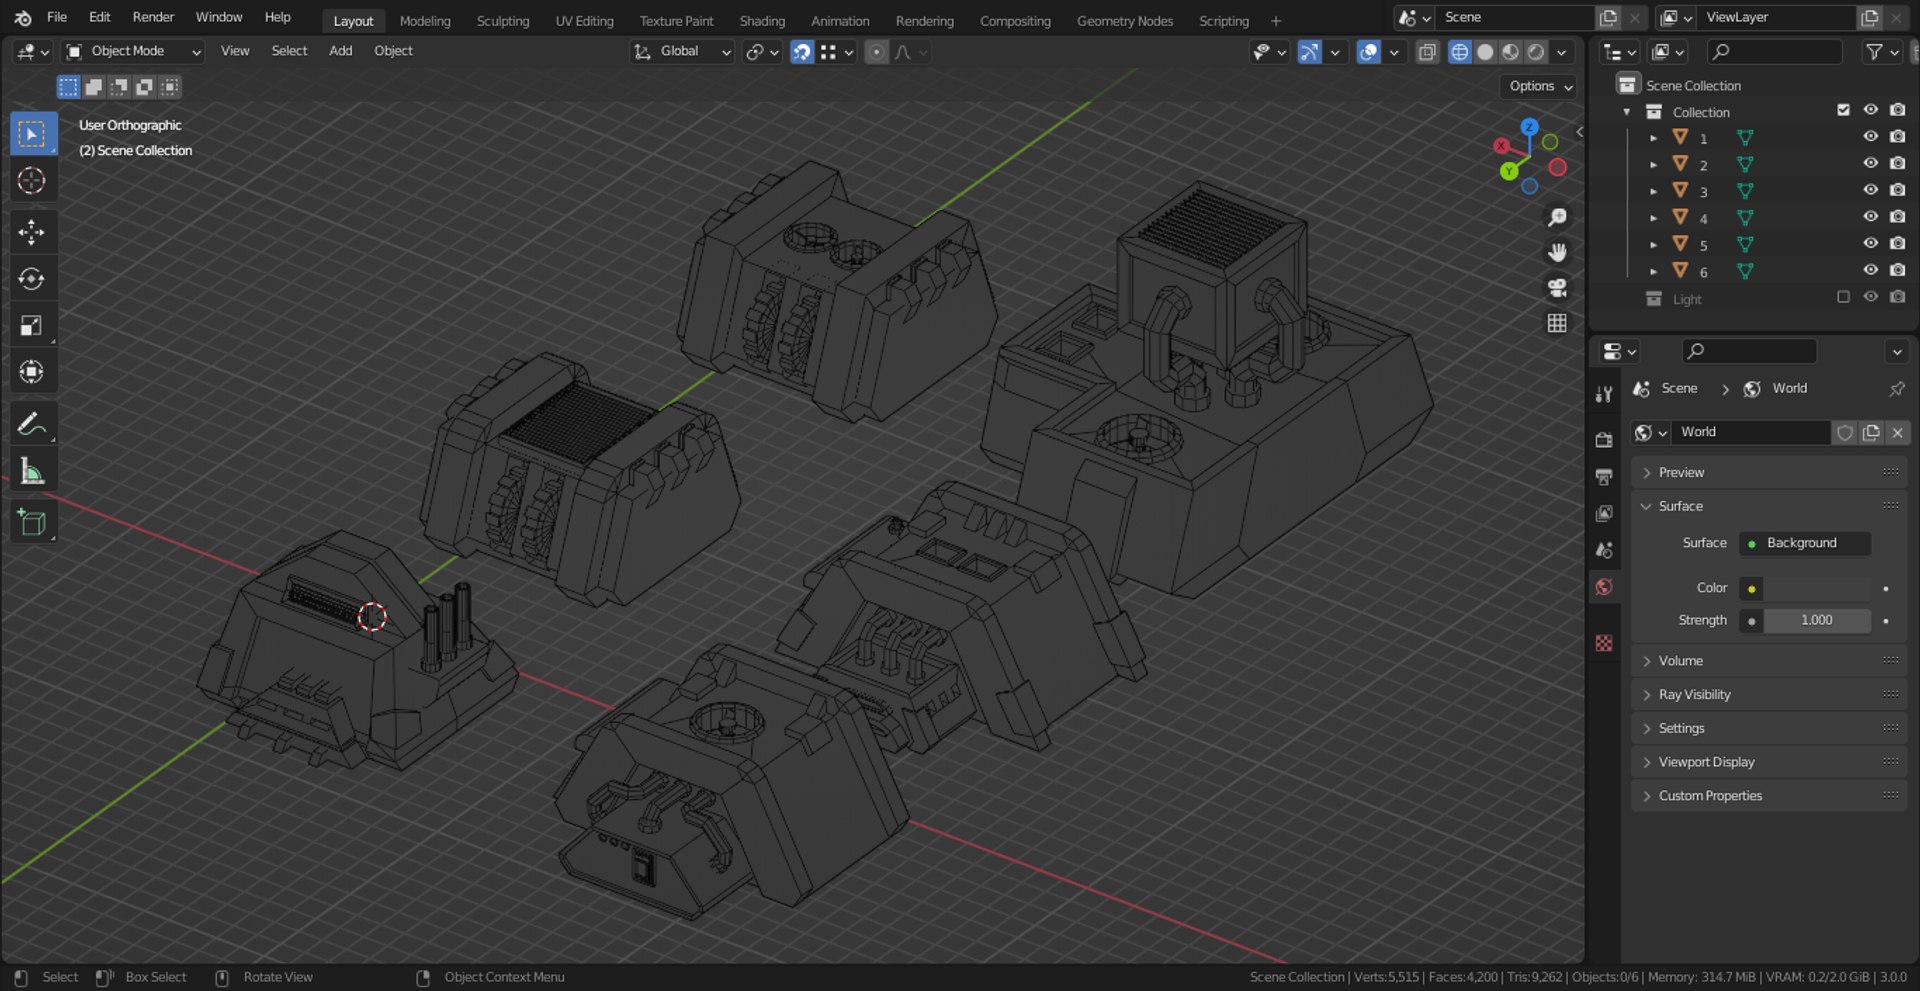This screenshot has height=991, width=1920.
Task: Switch to material preview shading
Action: 1510,52
